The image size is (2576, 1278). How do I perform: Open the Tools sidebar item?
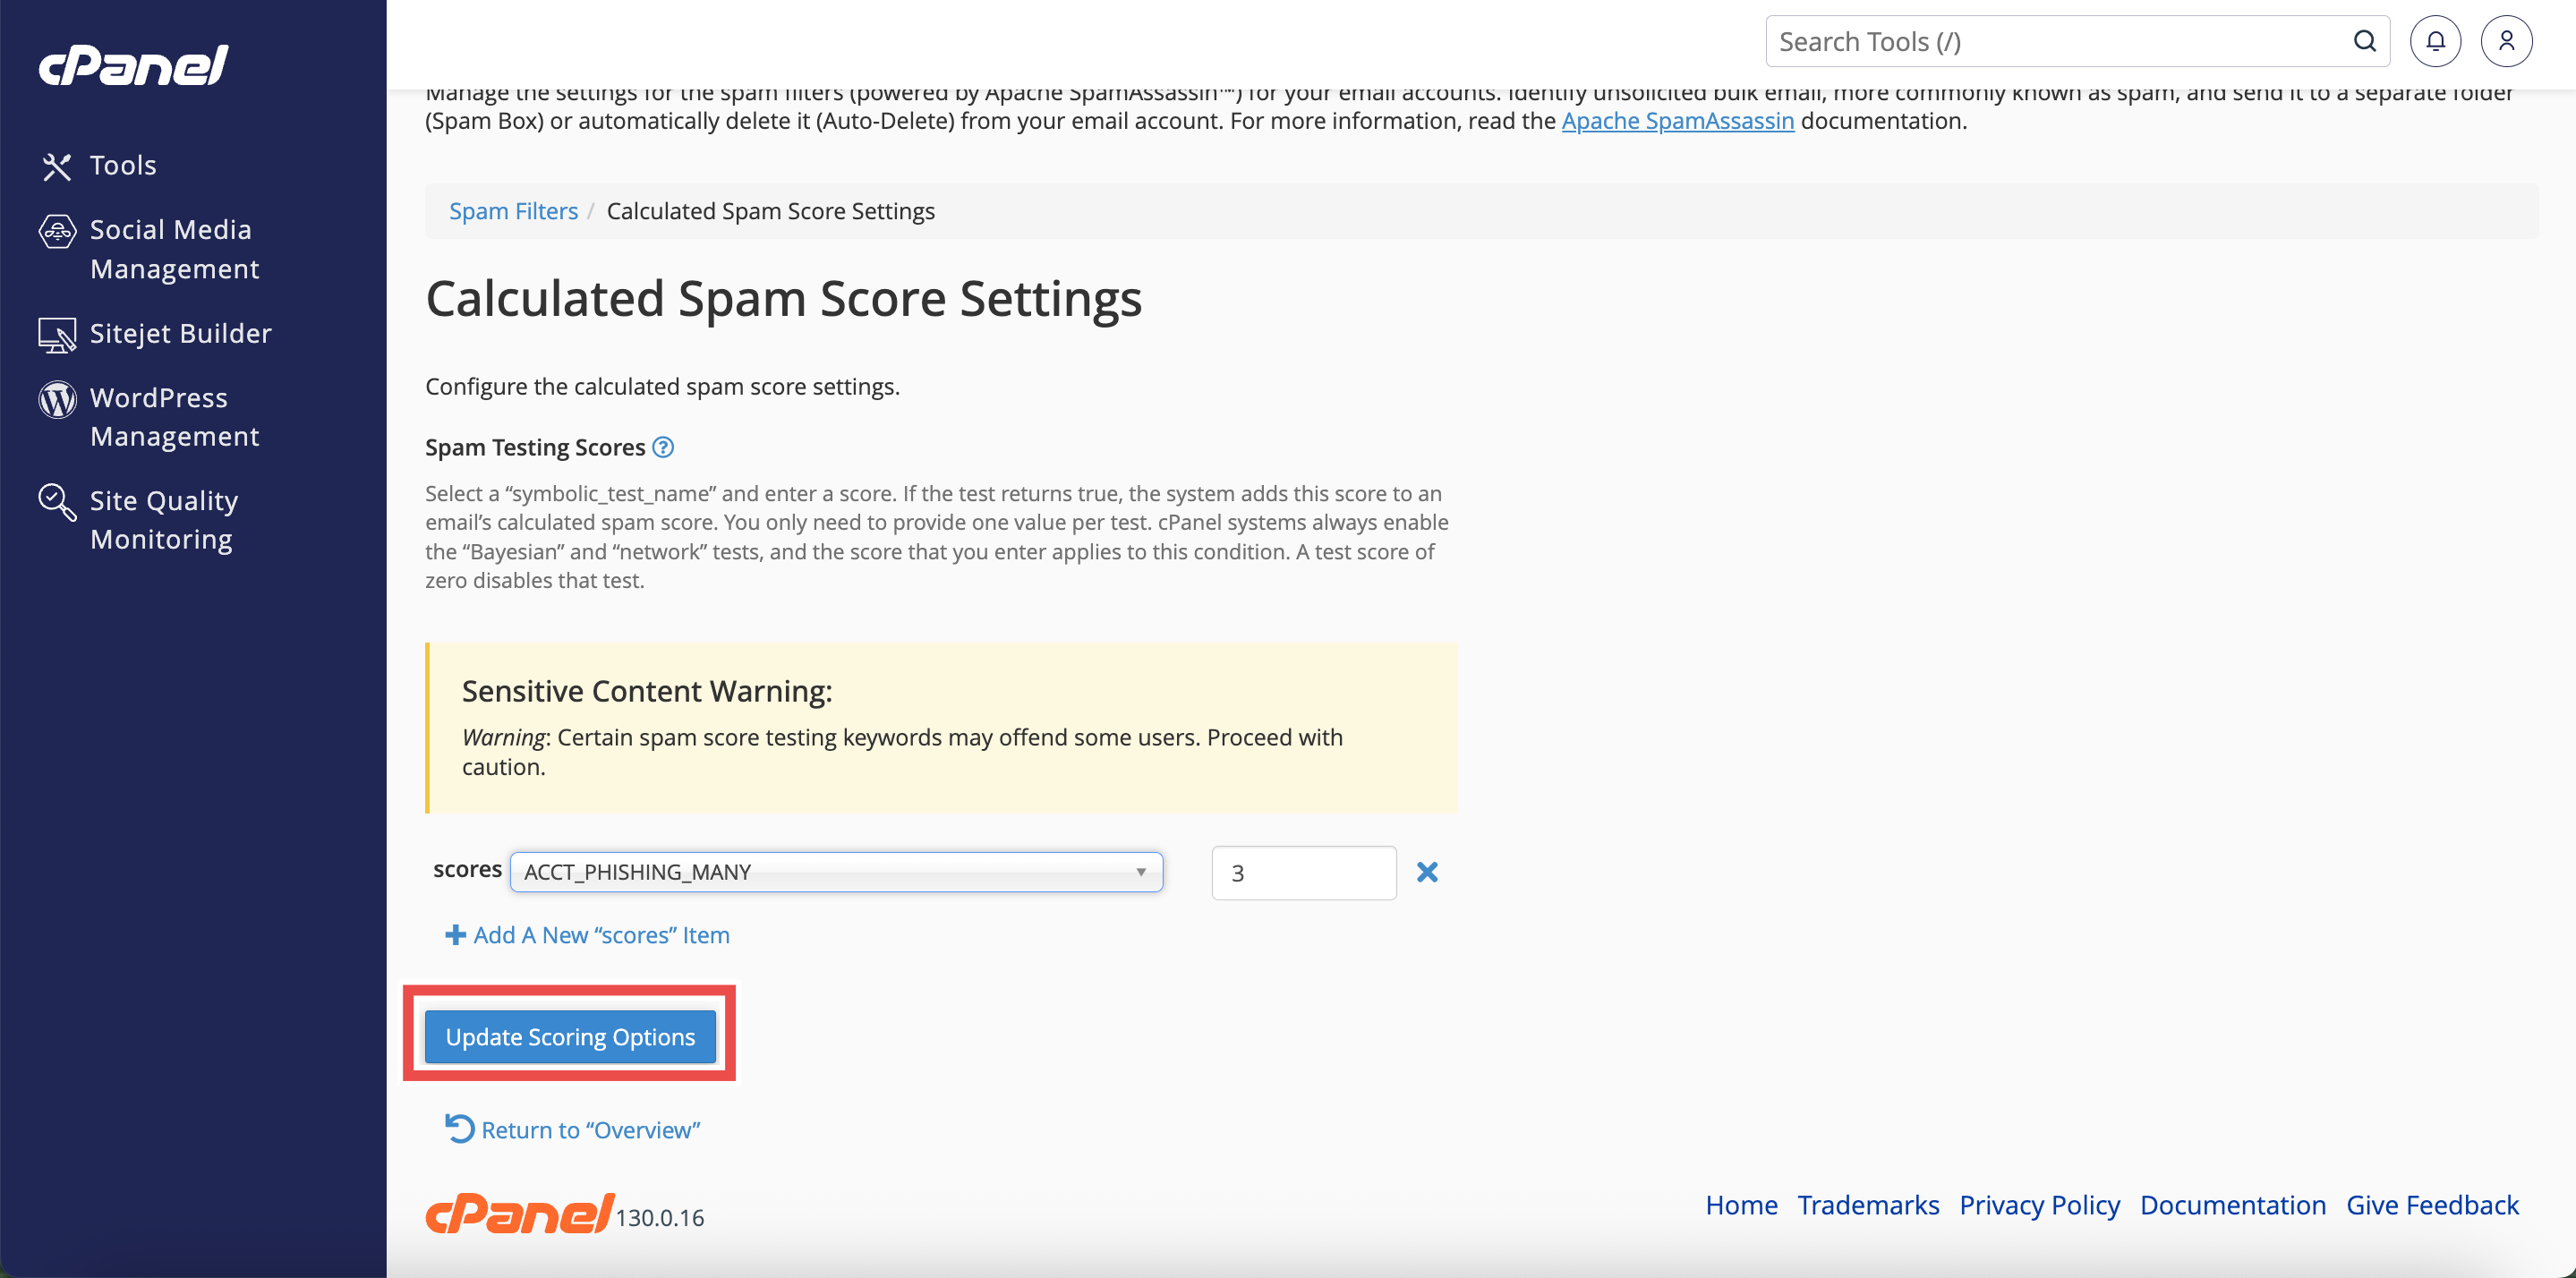122,165
